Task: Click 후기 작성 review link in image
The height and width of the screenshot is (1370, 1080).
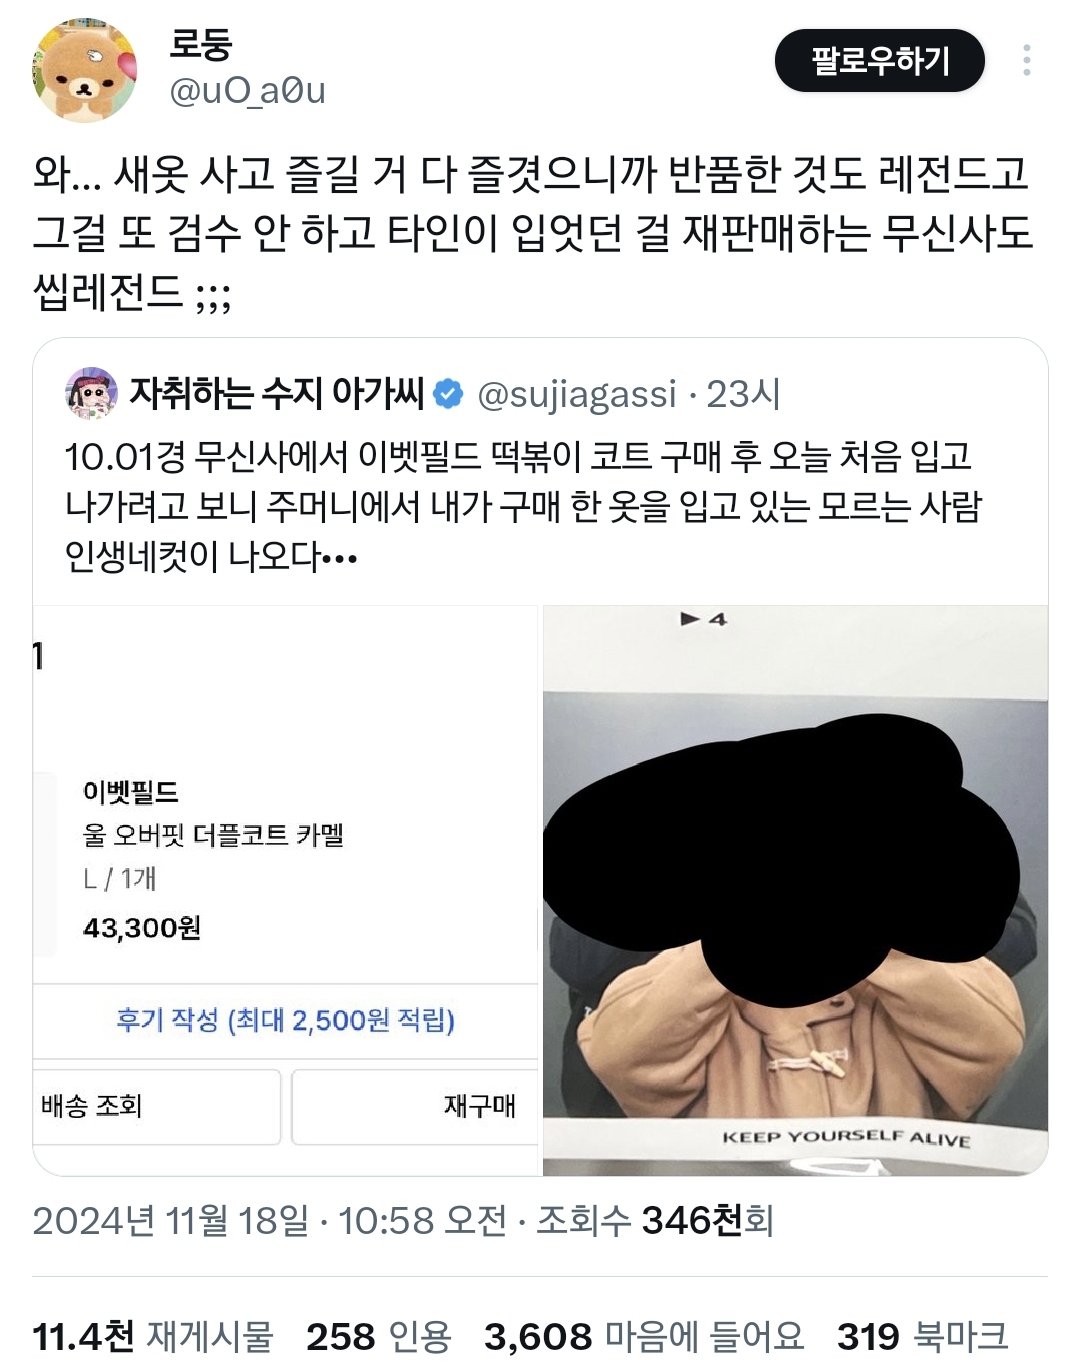Action: [x=286, y=1020]
